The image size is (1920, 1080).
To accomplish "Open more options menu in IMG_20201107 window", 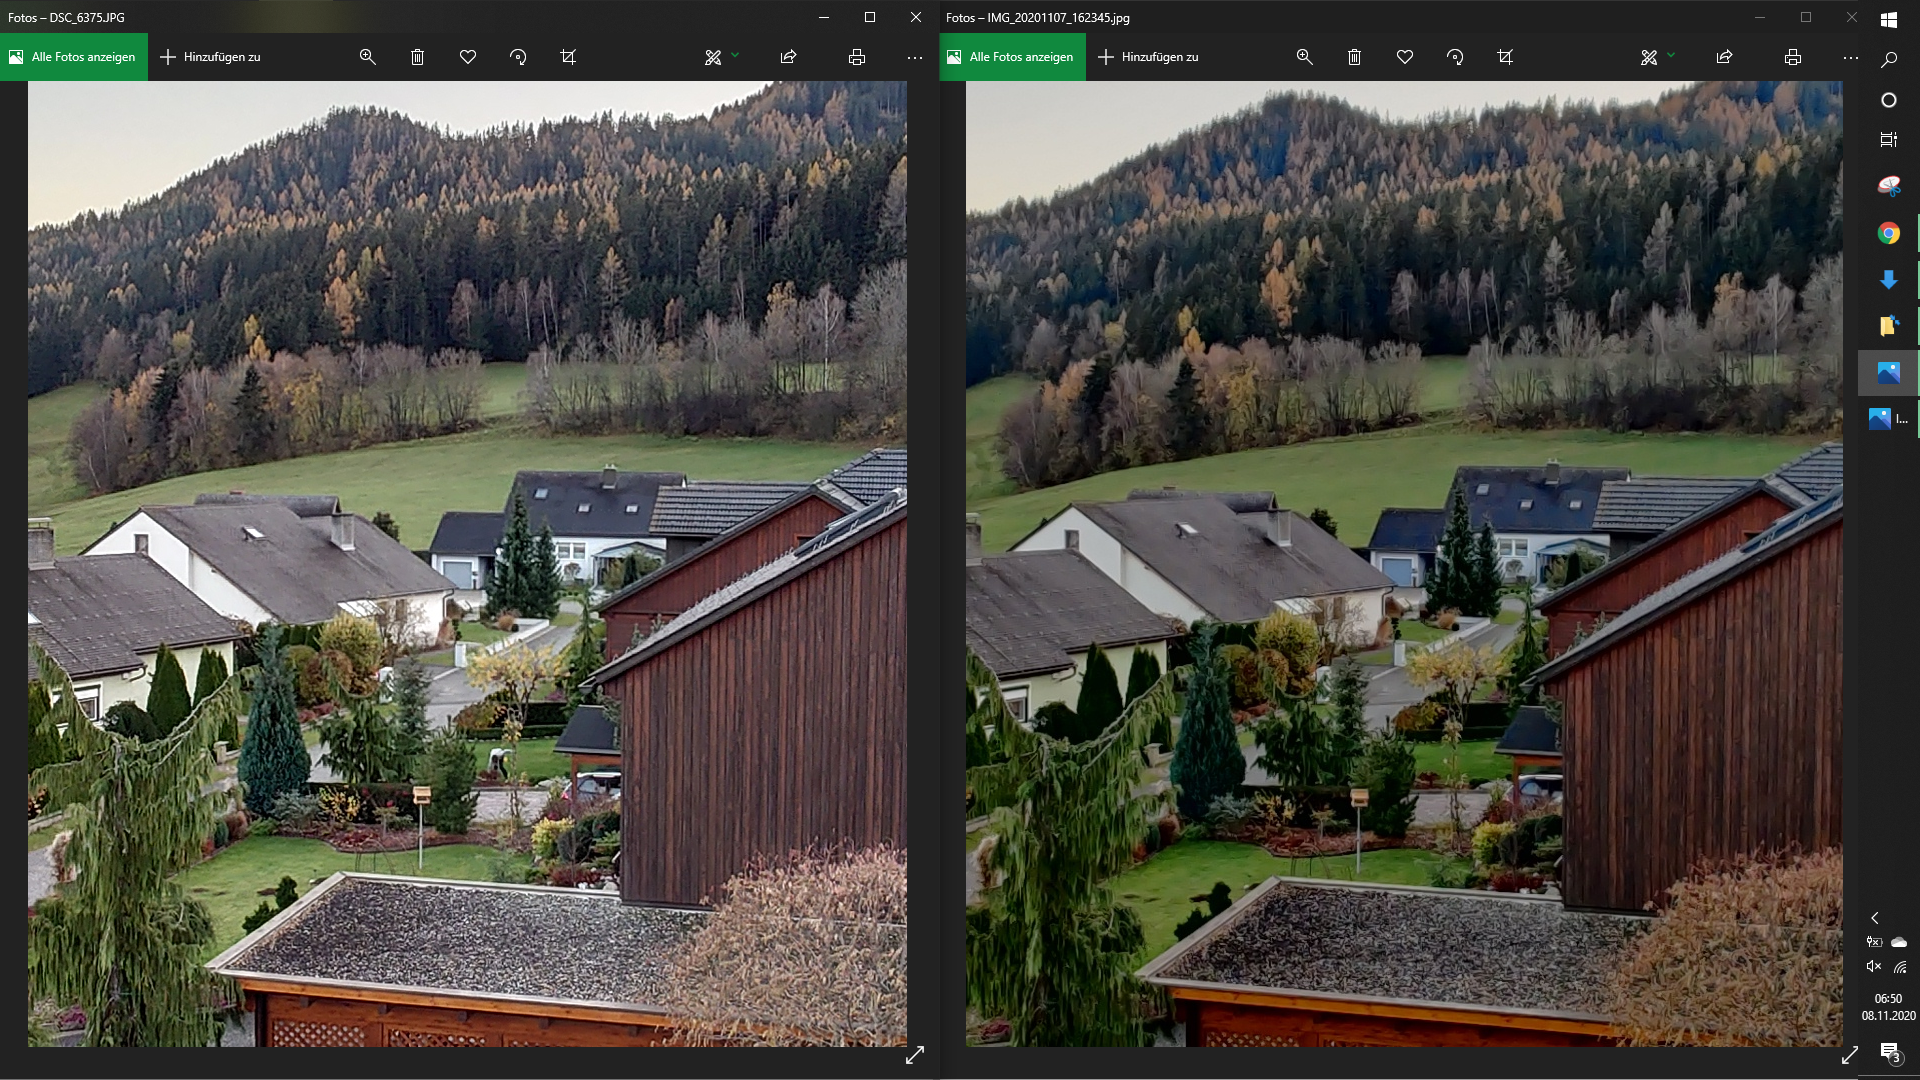I will [1851, 57].
